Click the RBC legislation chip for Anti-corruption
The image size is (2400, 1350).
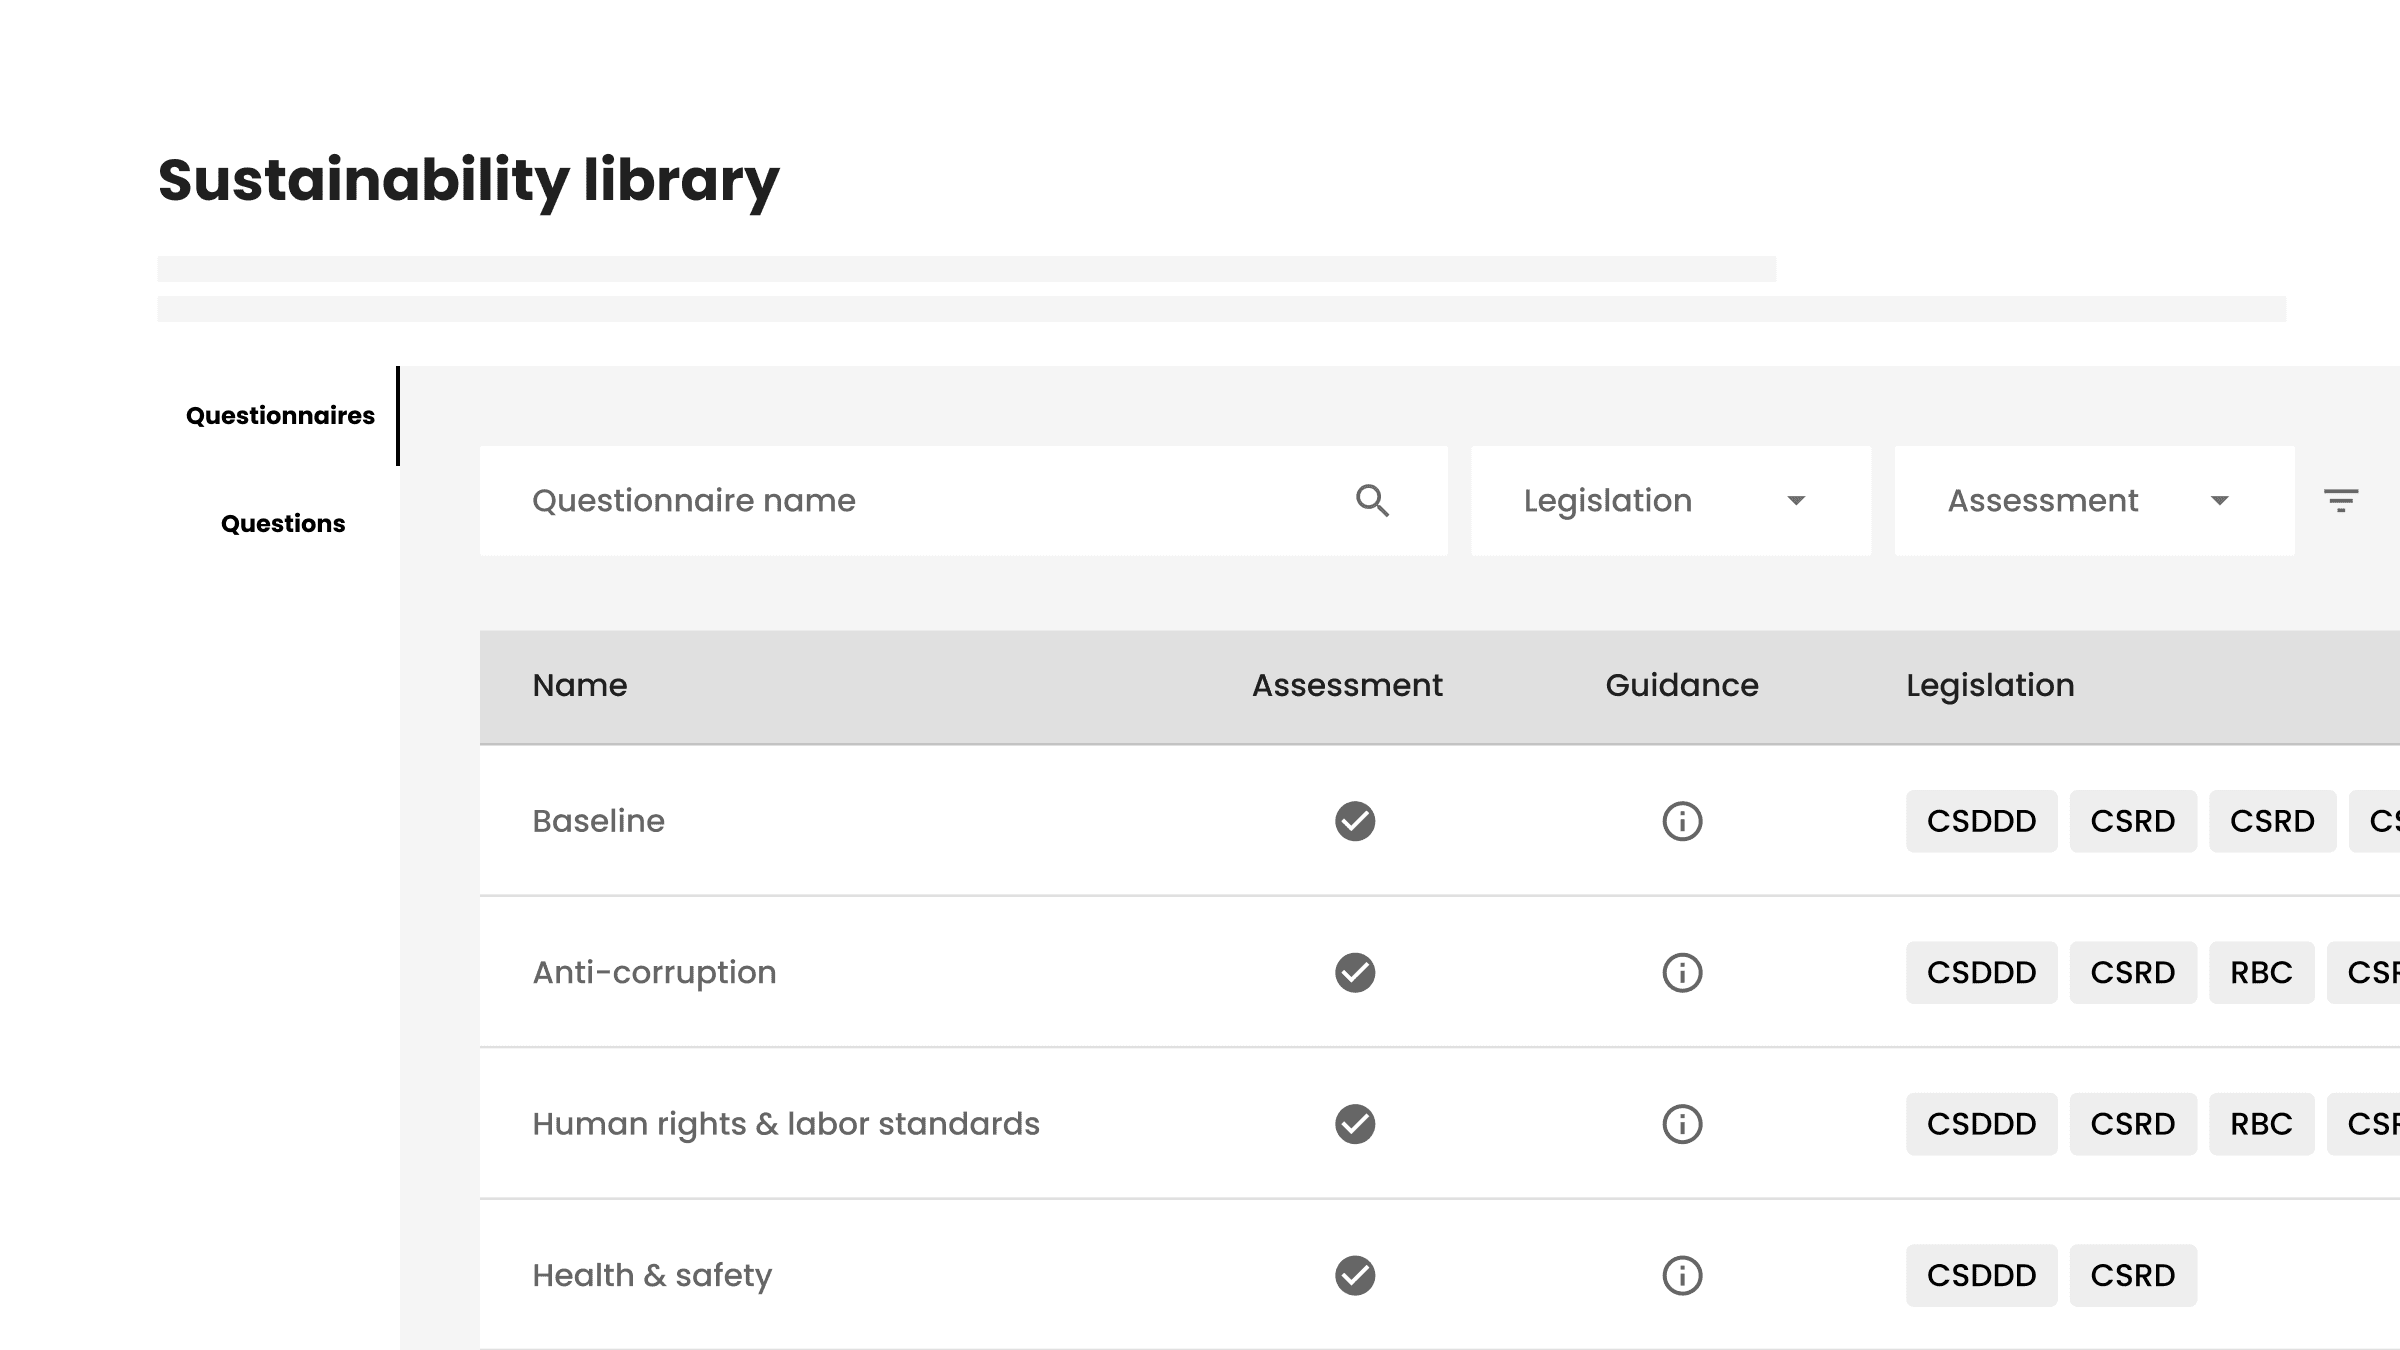coord(2261,972)
